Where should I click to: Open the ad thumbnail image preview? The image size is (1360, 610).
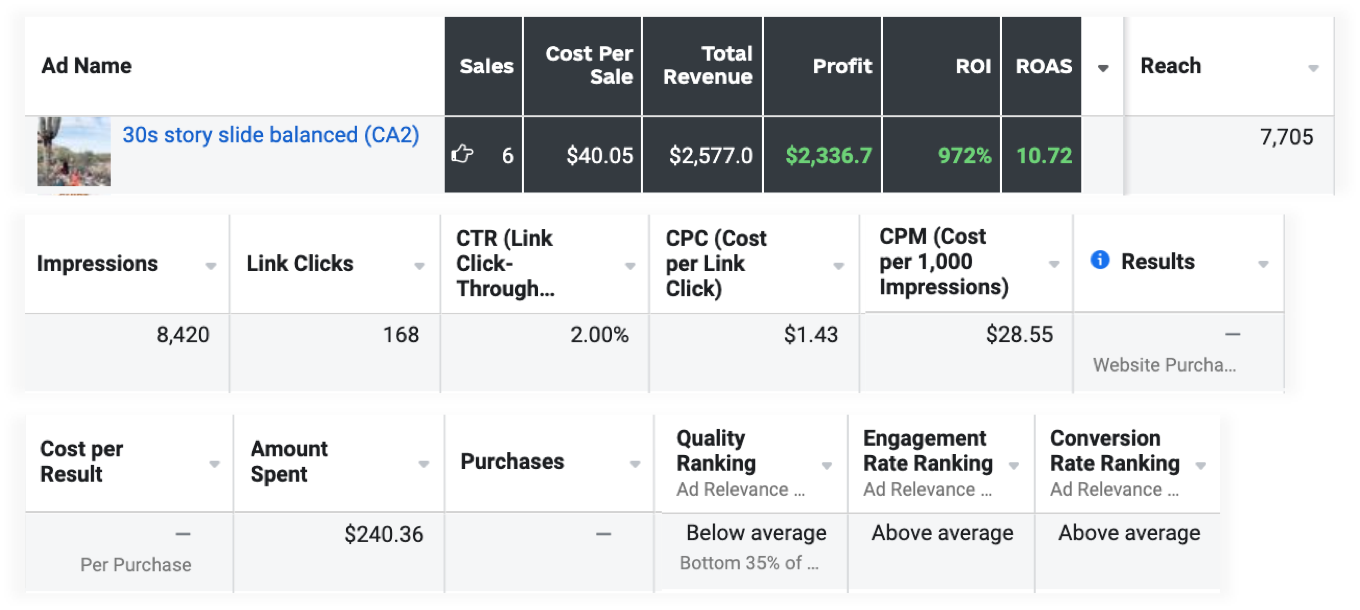coord(74,152)
